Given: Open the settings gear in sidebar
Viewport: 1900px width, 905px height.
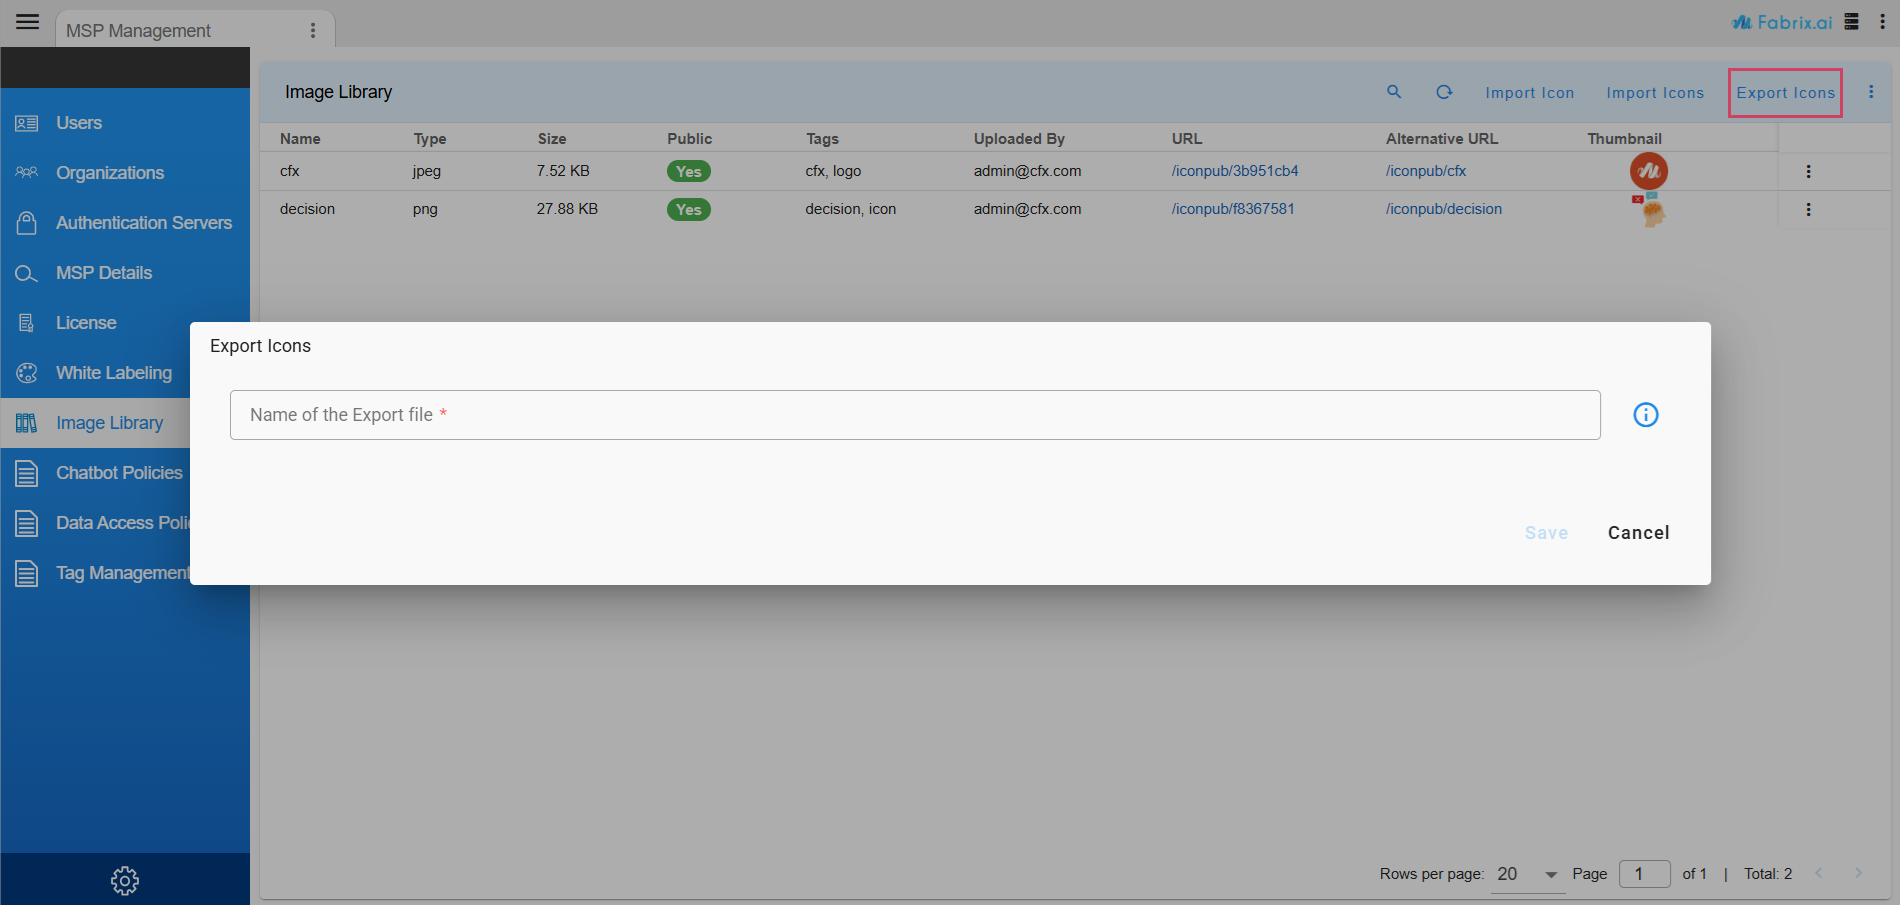Looking at the screenshot, I should pos(125,881).
